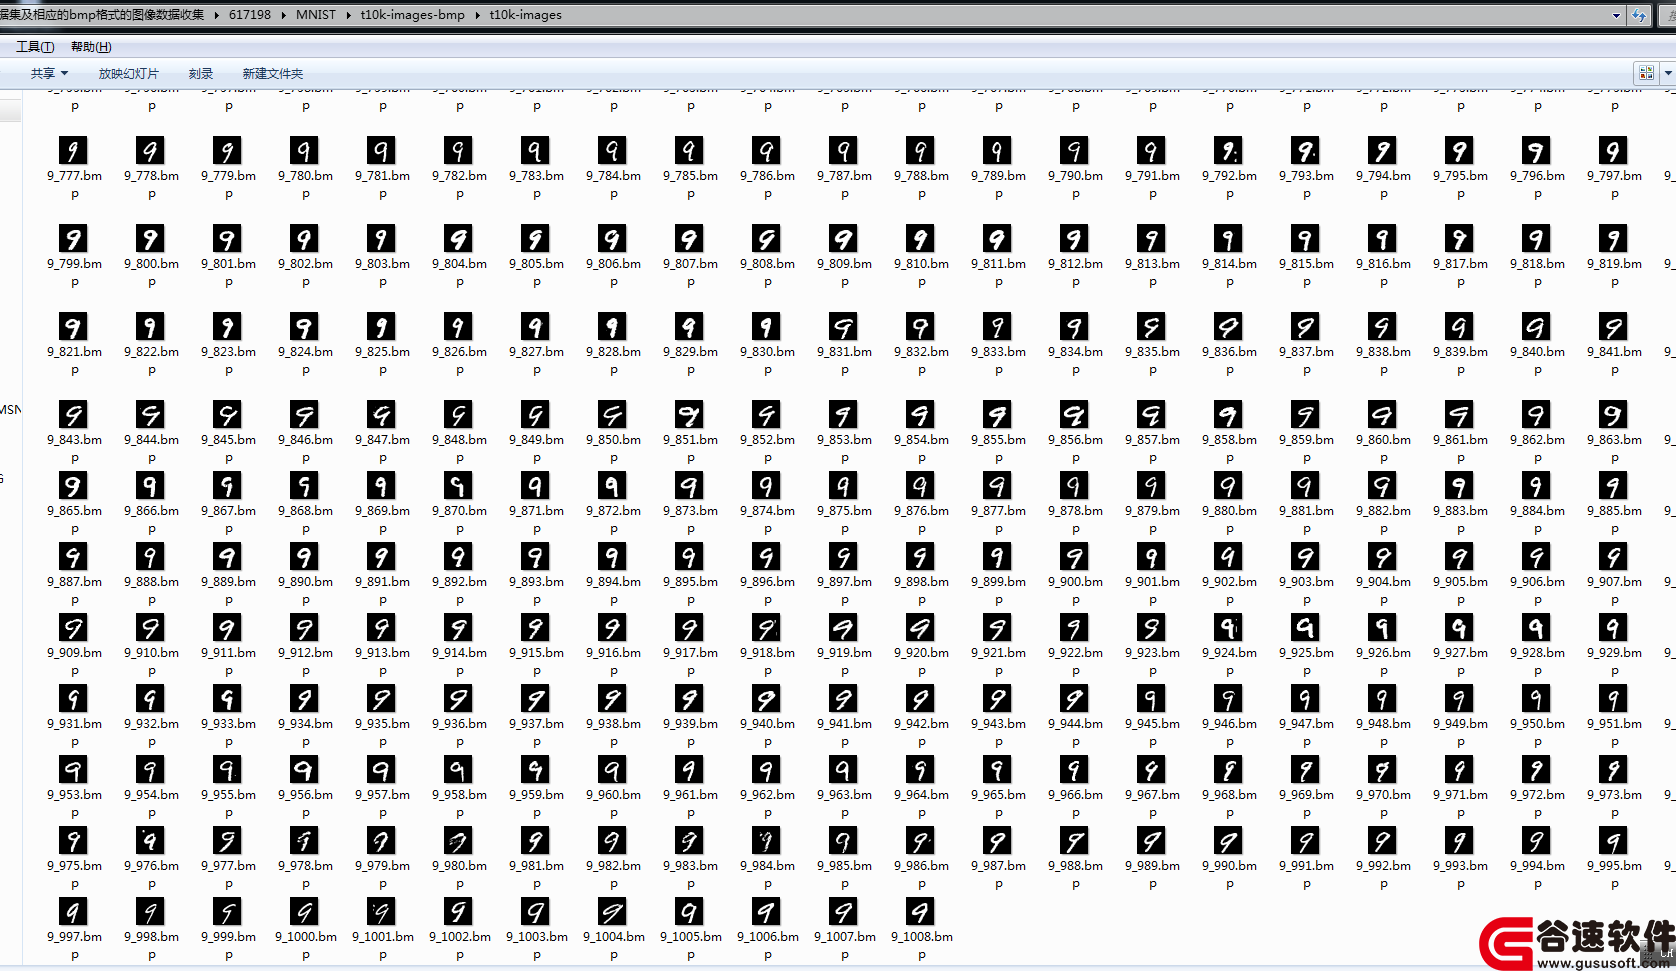The height and width of the screenshot is (971, 1676).
Task: Select the 9_856.bmp image file
Action: click(x=1075, y=430)
